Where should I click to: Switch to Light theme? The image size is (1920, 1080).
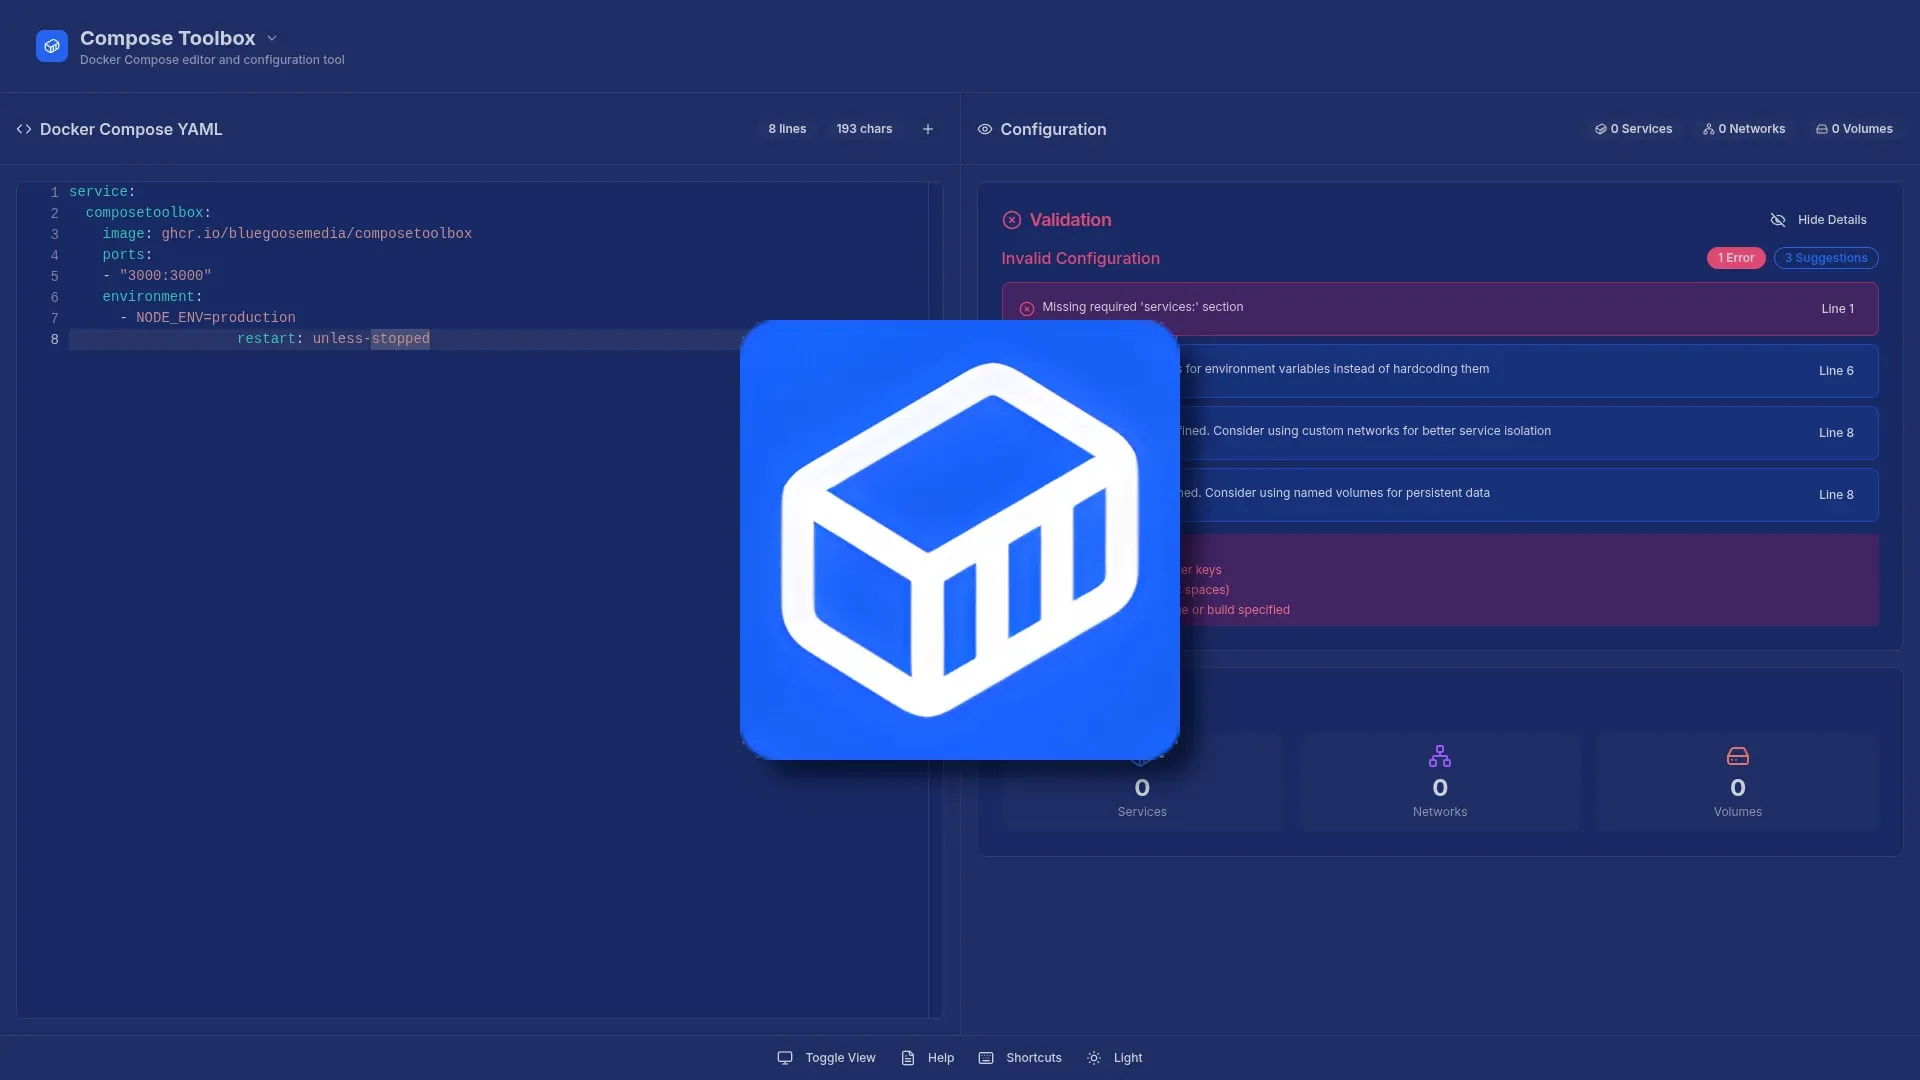1114,1058
